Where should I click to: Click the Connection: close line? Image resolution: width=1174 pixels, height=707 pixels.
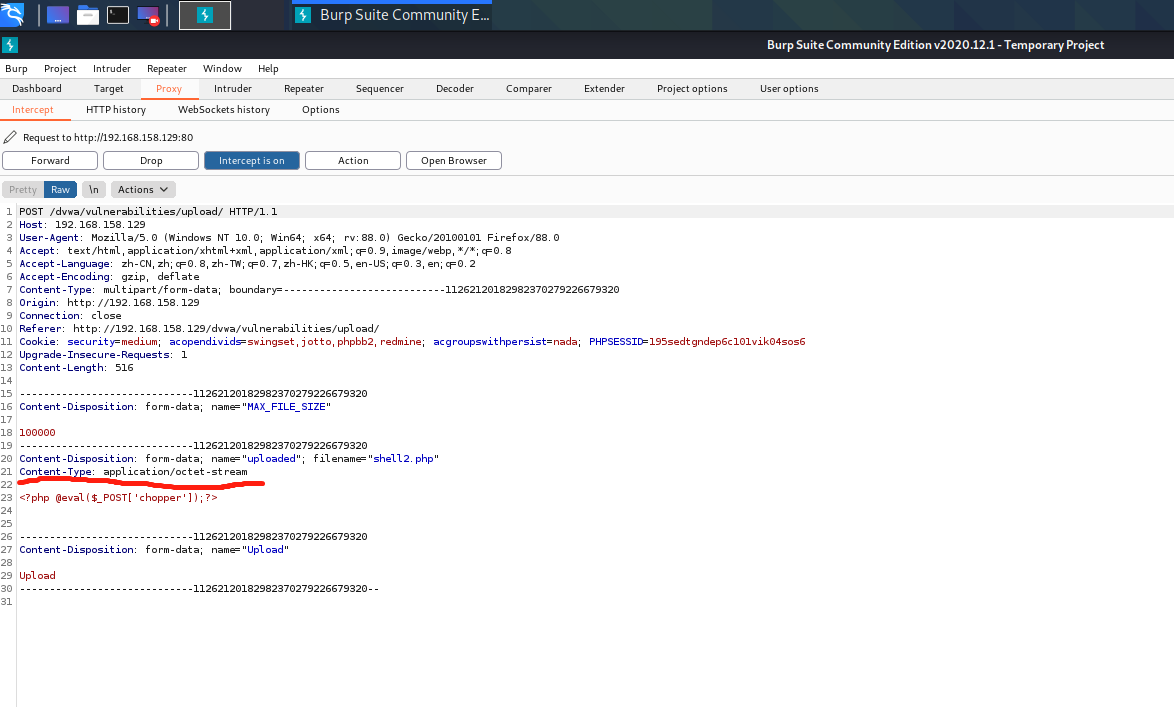click(70, 315)
